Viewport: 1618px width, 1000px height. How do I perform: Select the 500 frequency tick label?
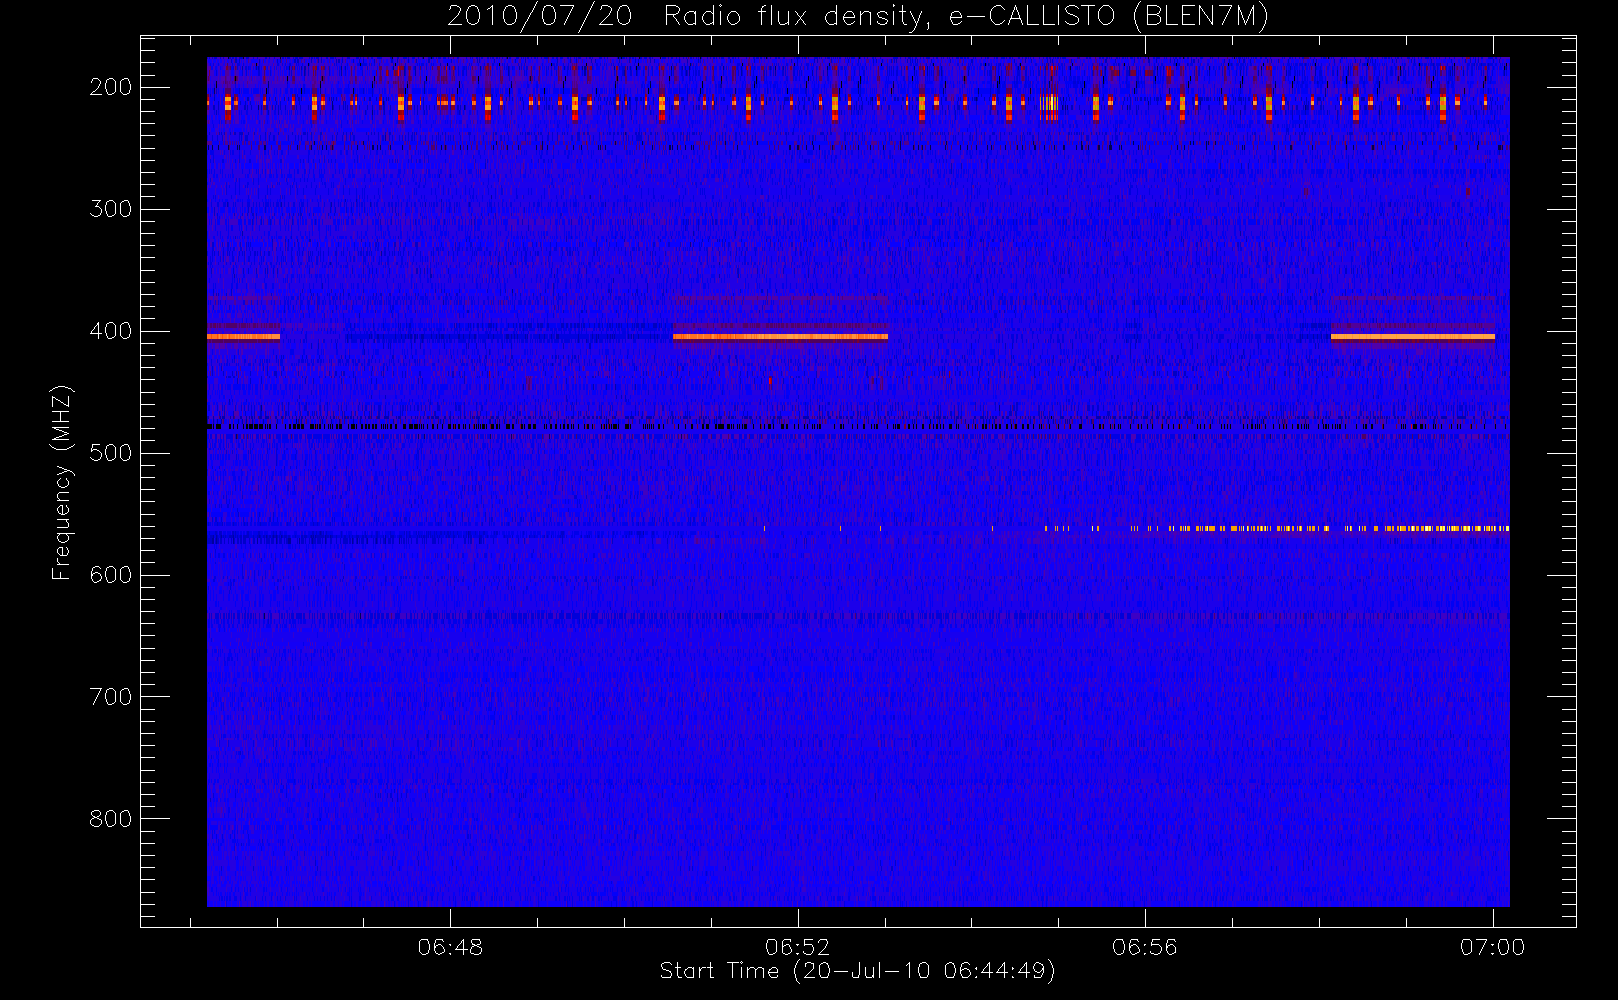pos(111,453)
